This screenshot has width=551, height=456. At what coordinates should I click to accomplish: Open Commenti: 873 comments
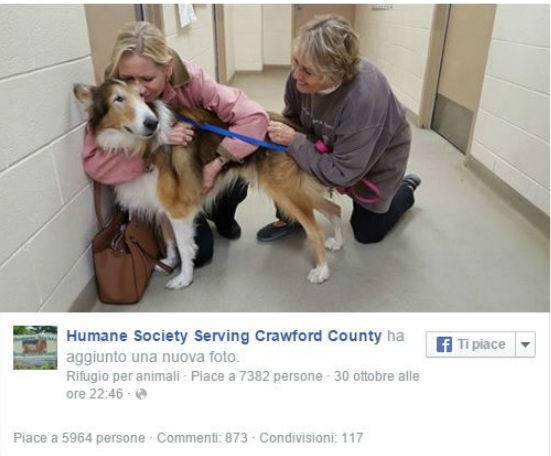[x=202, y=438]
